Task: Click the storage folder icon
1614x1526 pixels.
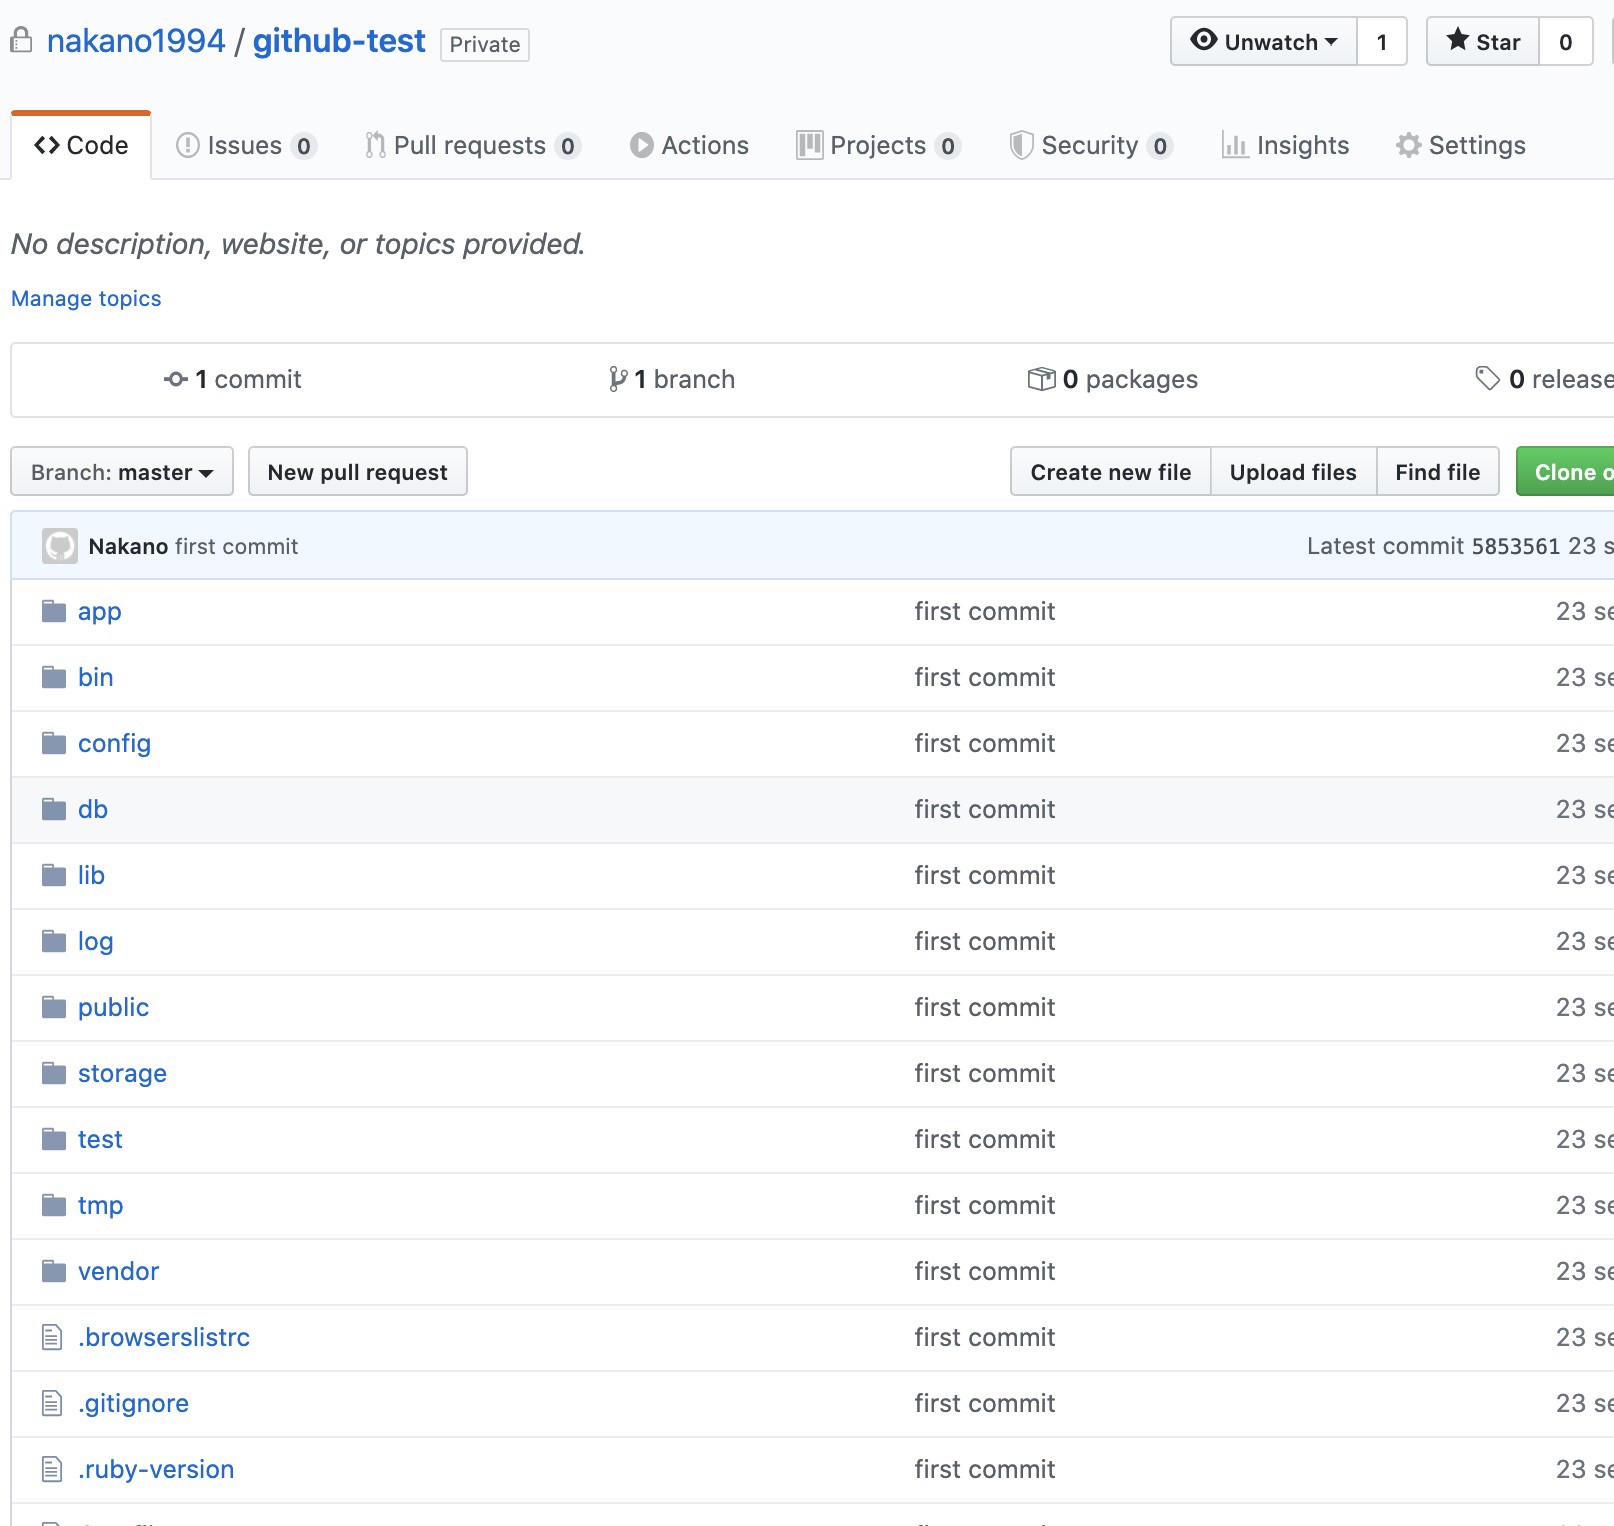Action: click(x=54, y=1073)
